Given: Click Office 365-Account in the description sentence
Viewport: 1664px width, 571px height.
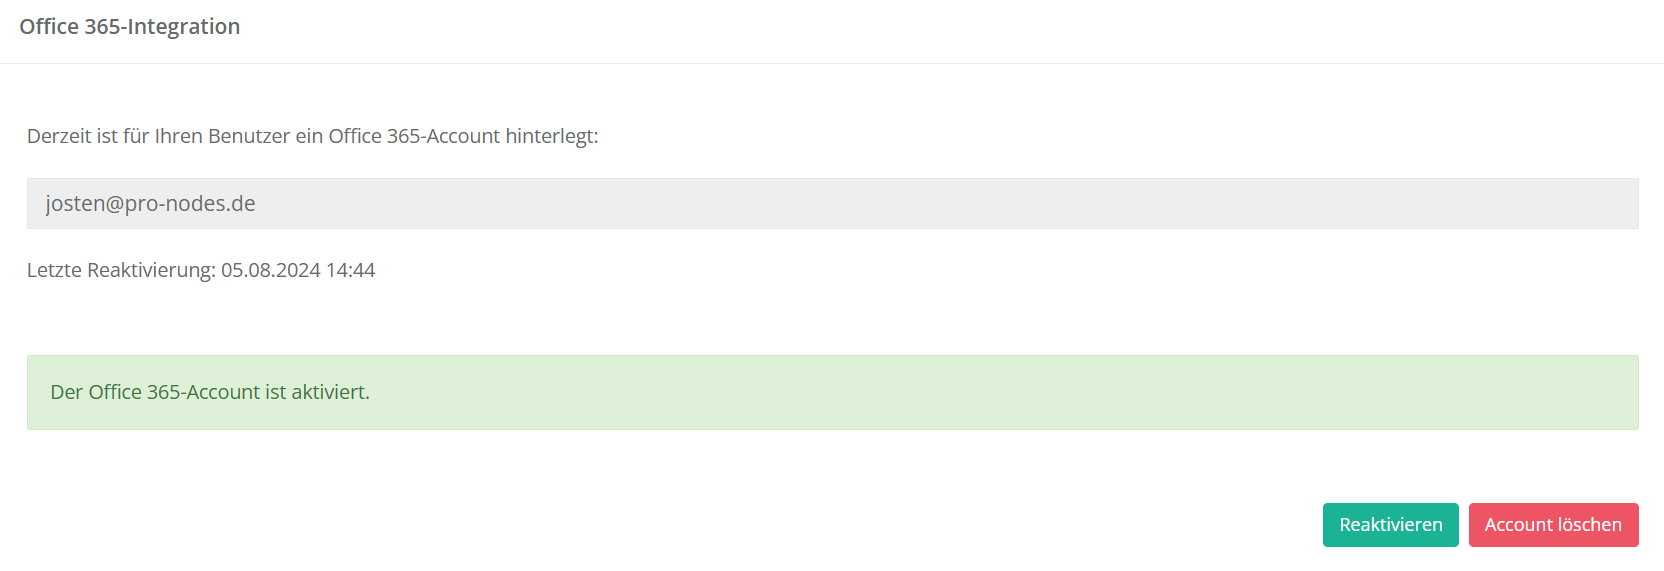Looking at the screenshot, I should (x=414, y=136).
